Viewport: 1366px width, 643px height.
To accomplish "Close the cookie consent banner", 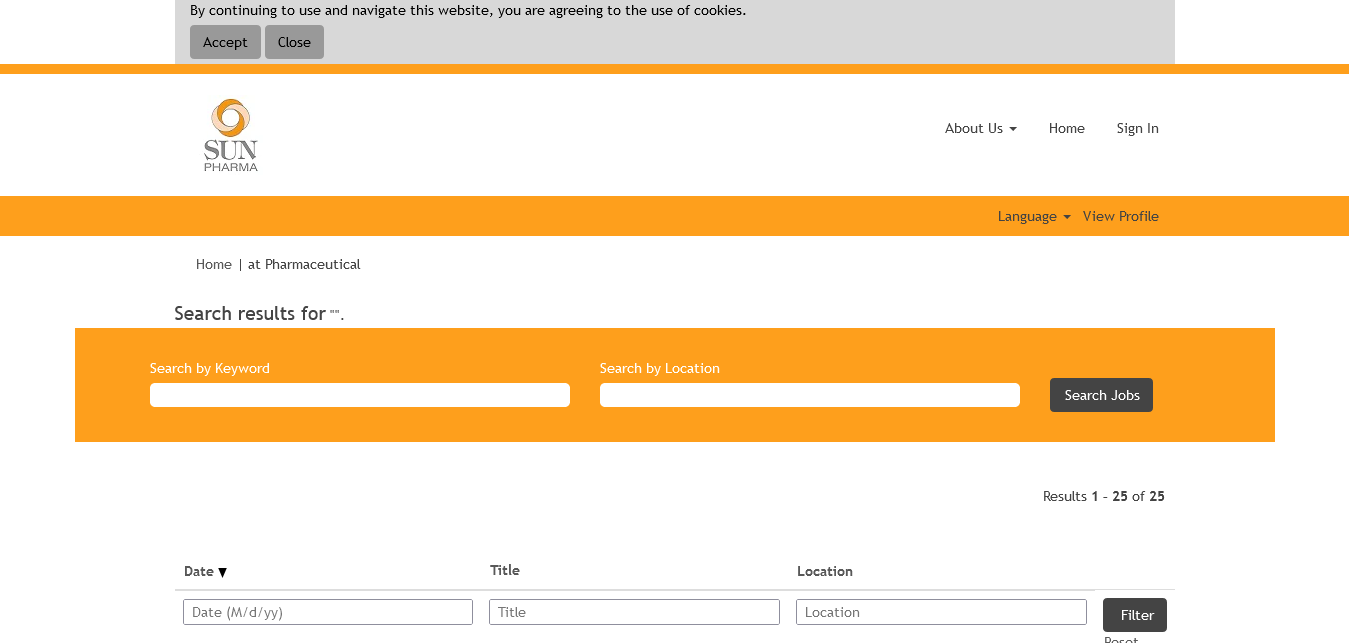I will tap(294, 42).
